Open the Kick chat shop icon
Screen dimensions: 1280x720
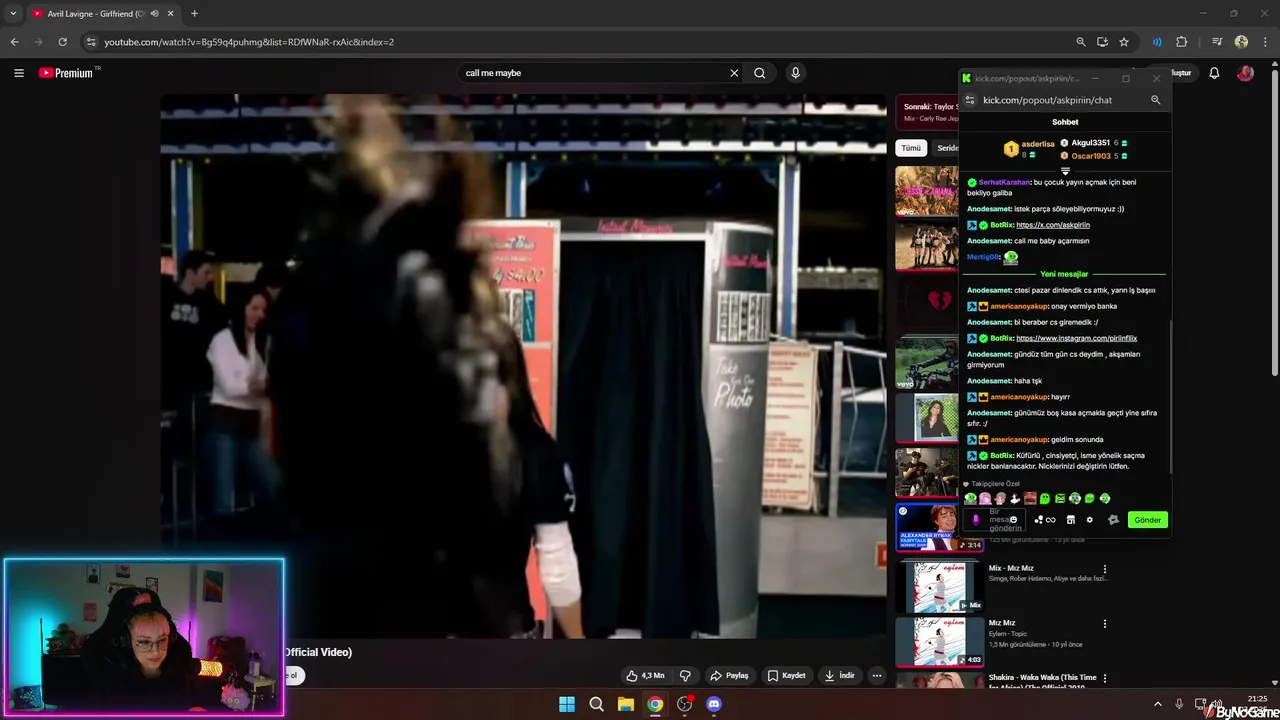1070,520
